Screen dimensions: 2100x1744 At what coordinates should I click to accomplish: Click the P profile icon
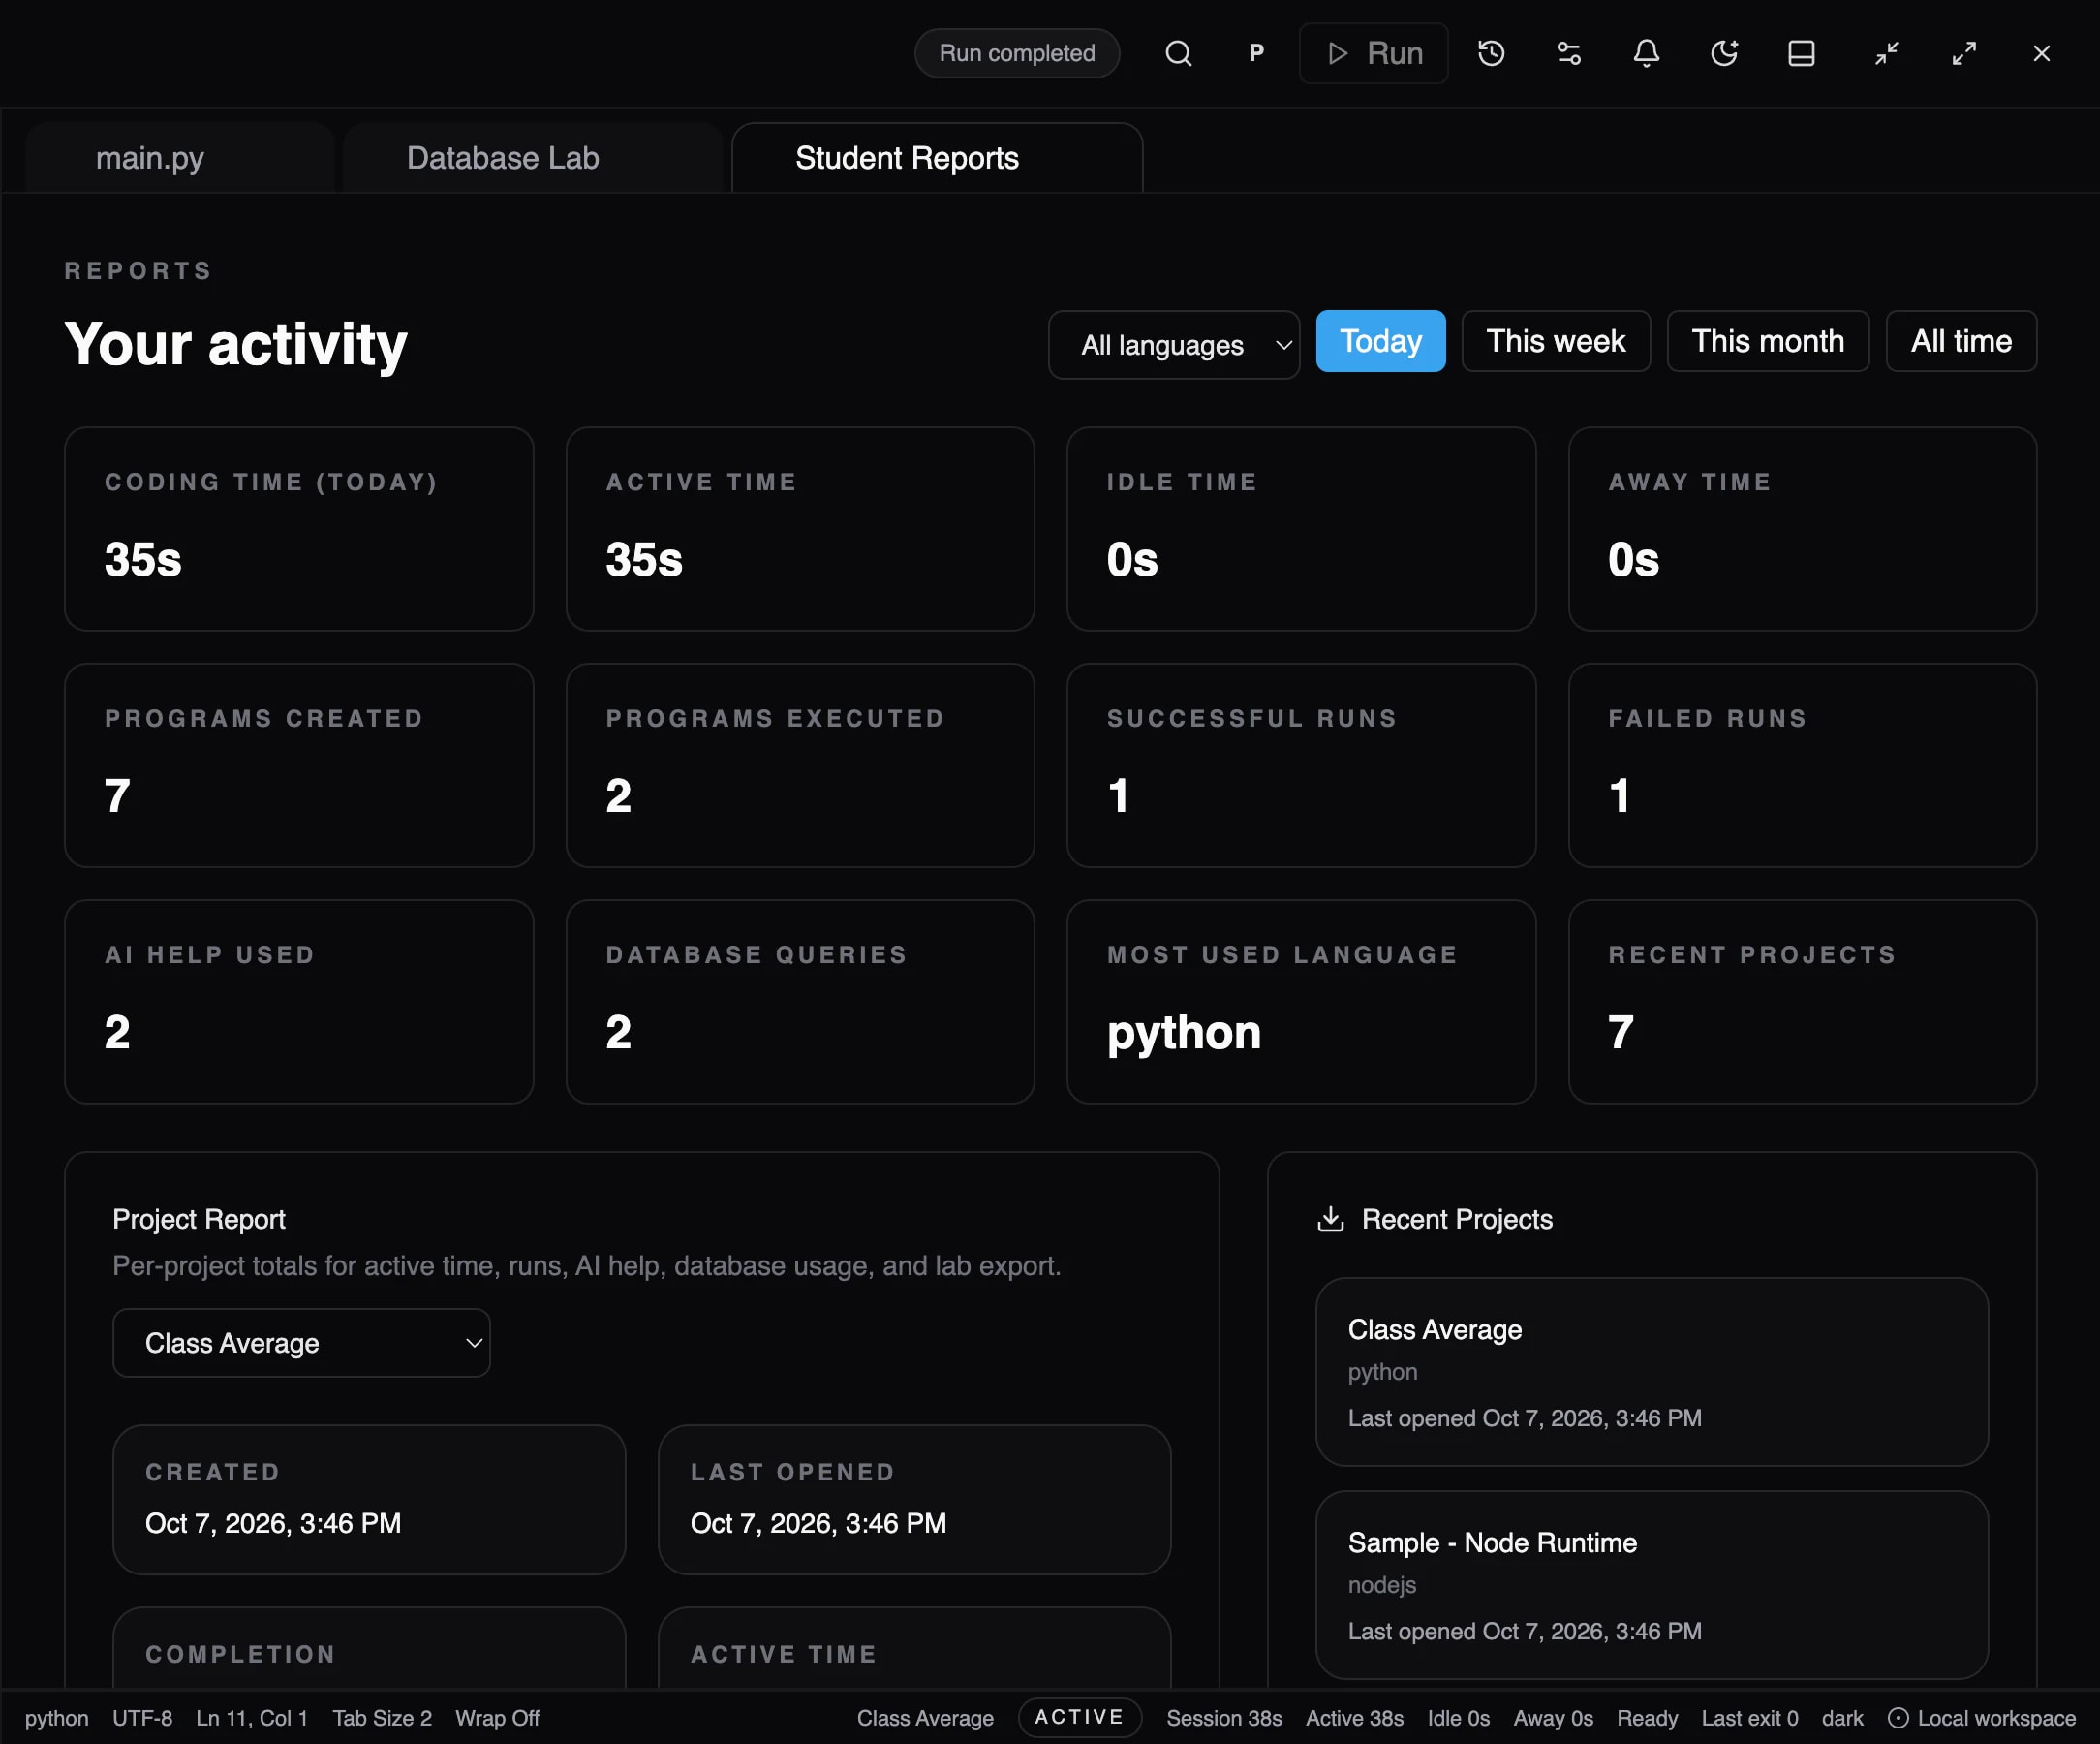[x=1257, y=53]
